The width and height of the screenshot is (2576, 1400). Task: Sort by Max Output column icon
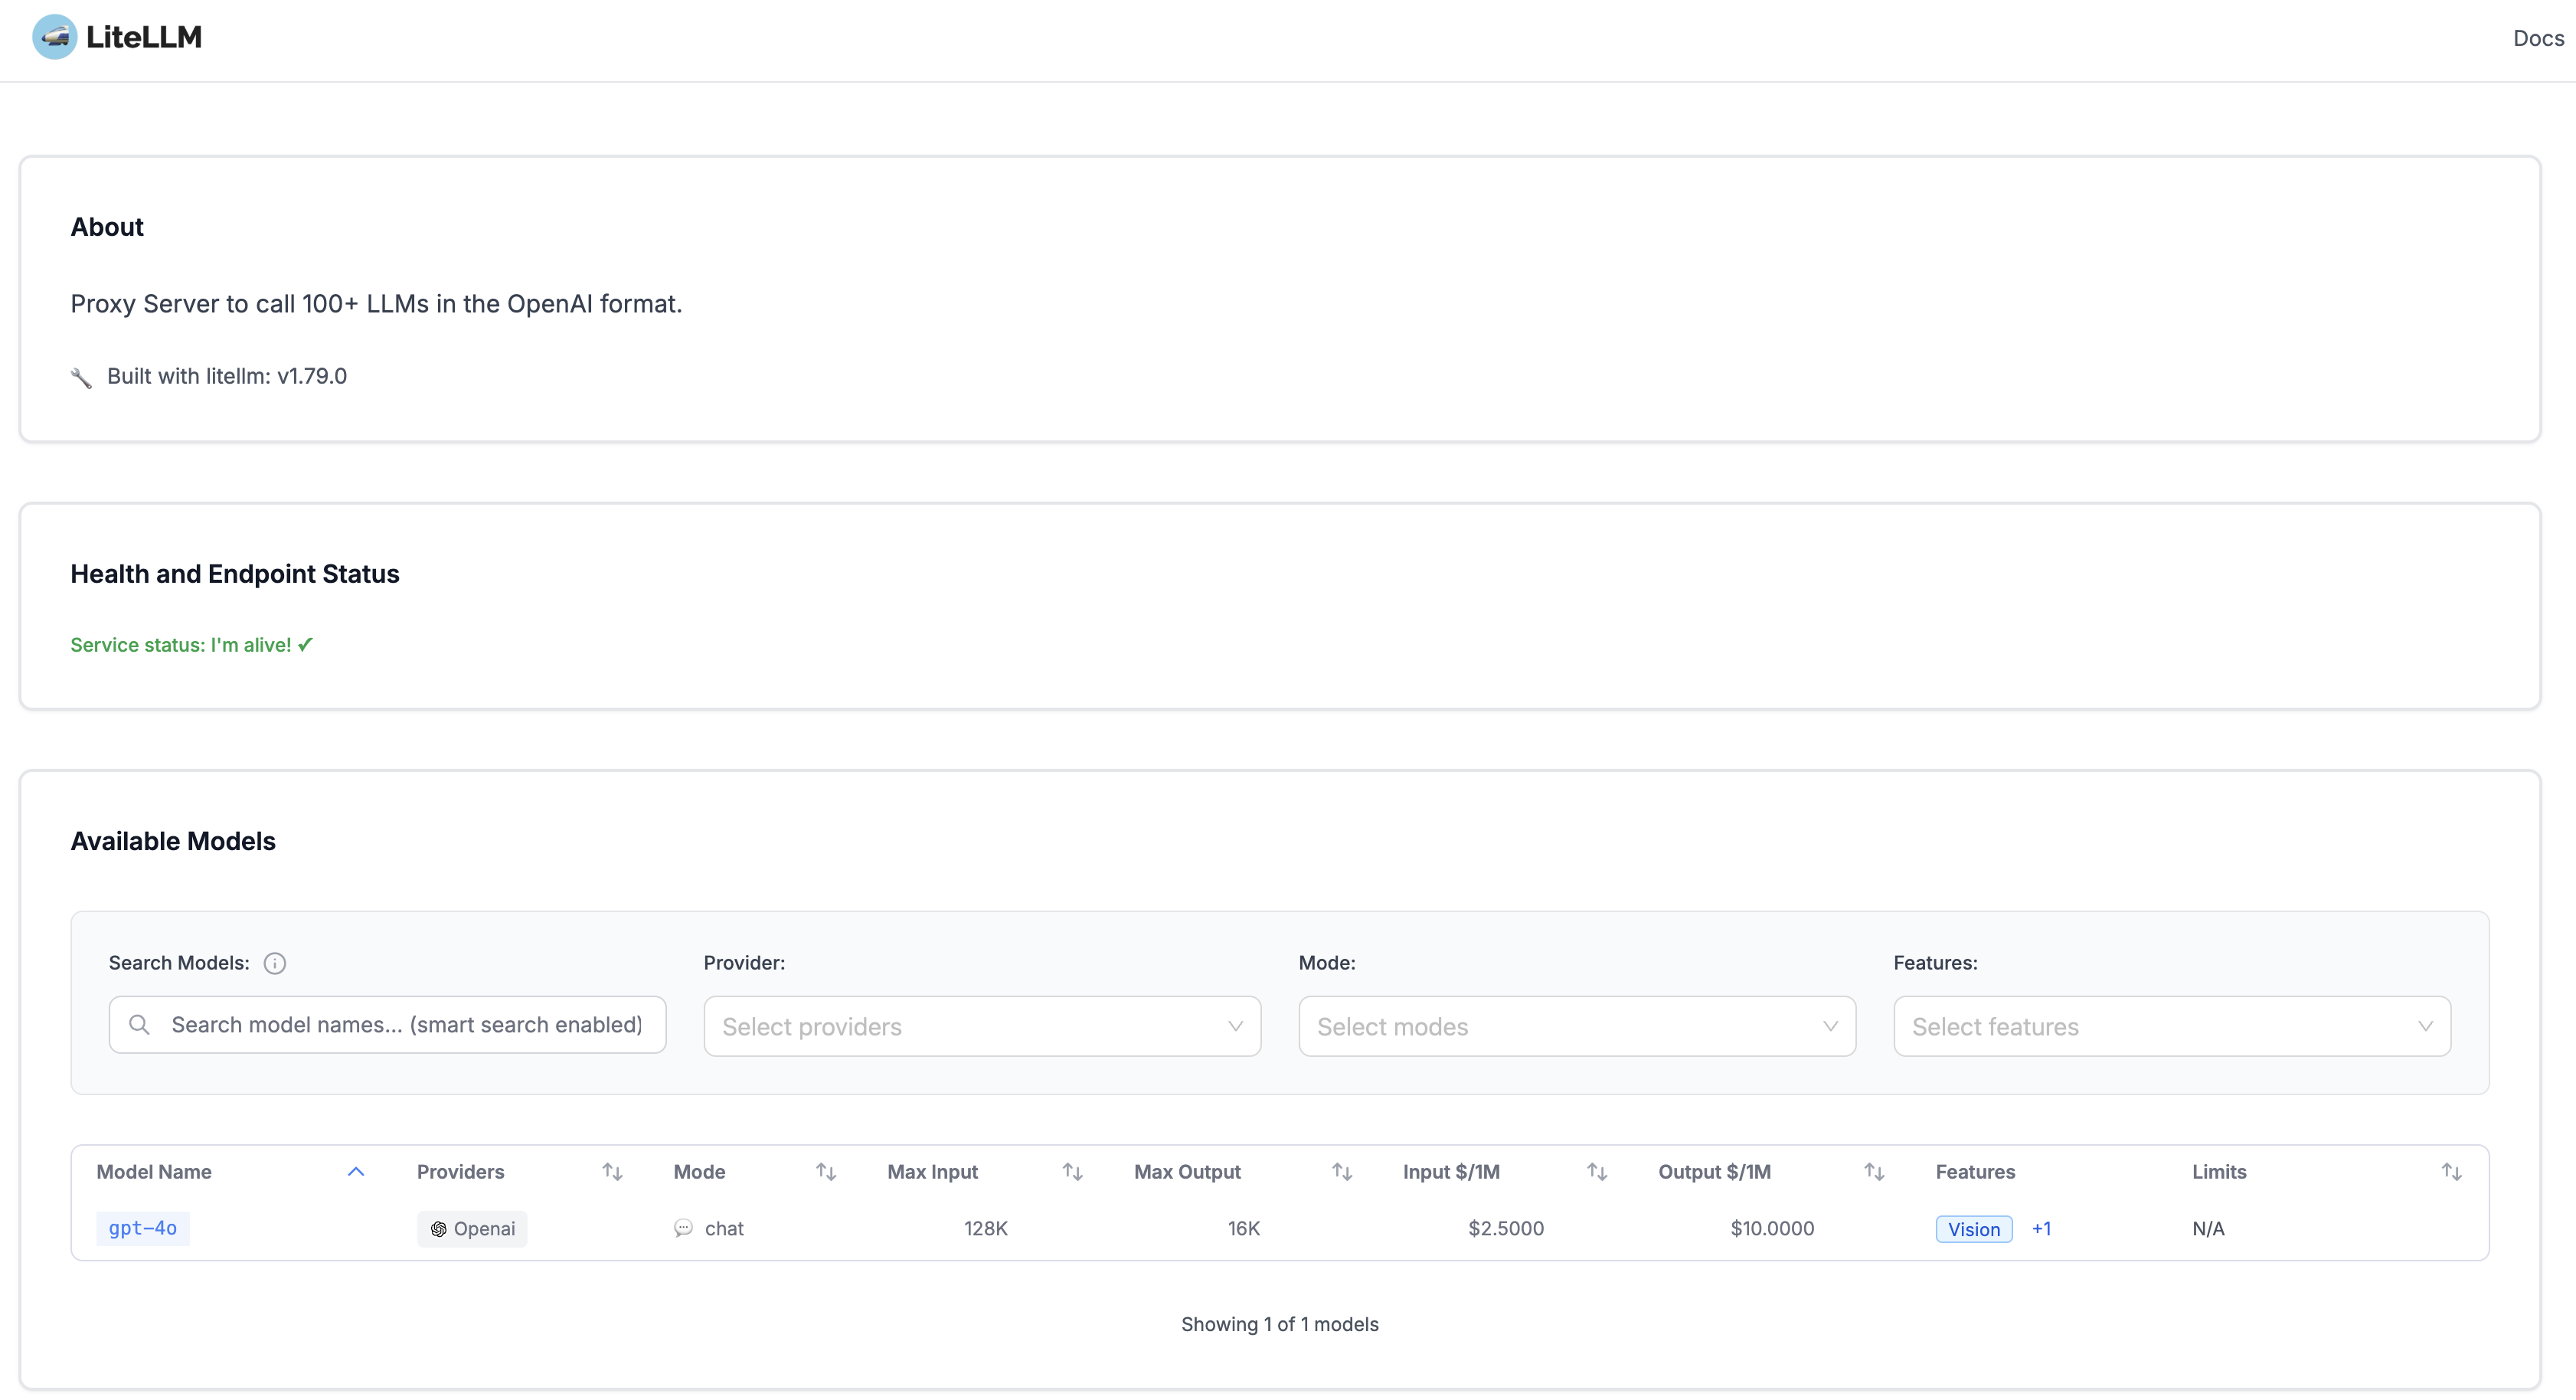point(1342,1171)
